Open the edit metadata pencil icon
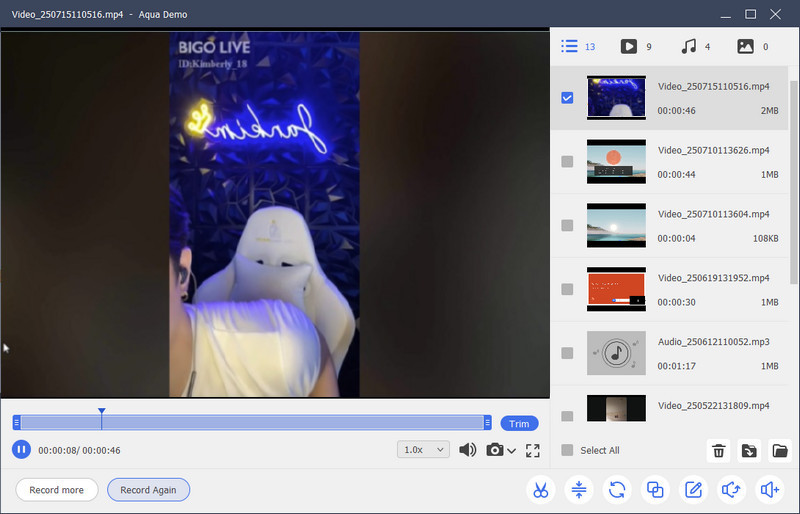This screenshot has height=514, width=800. pyautogui.click(x=692, y=490)
